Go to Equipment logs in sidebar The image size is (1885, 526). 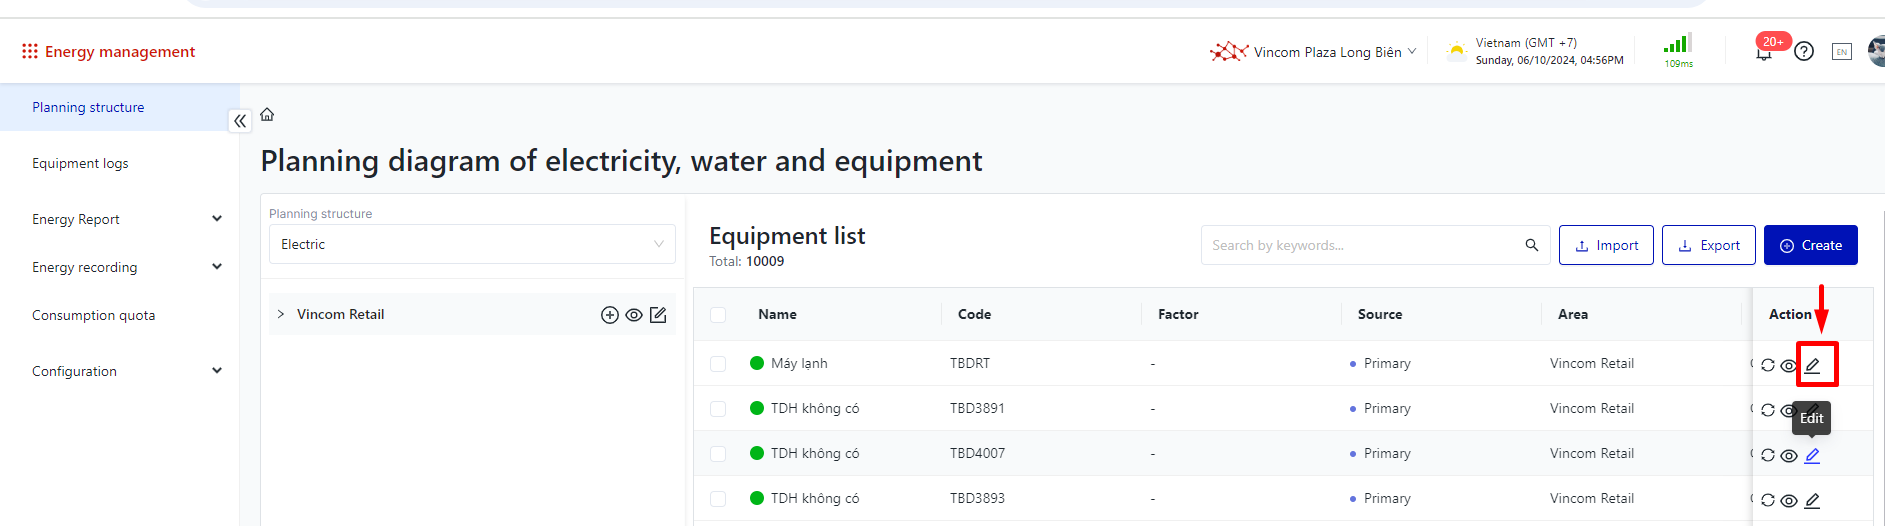80,163
